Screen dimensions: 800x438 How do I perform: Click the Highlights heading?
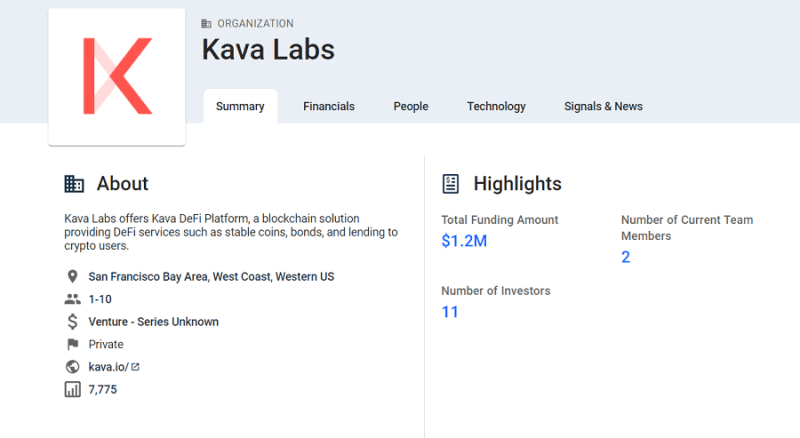click(517, 184)
